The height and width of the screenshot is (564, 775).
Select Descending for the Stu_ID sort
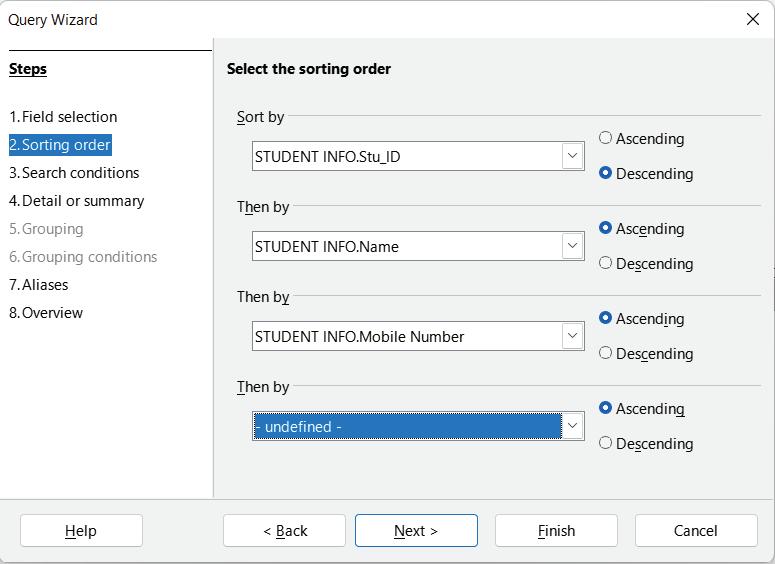pos(606,173)
